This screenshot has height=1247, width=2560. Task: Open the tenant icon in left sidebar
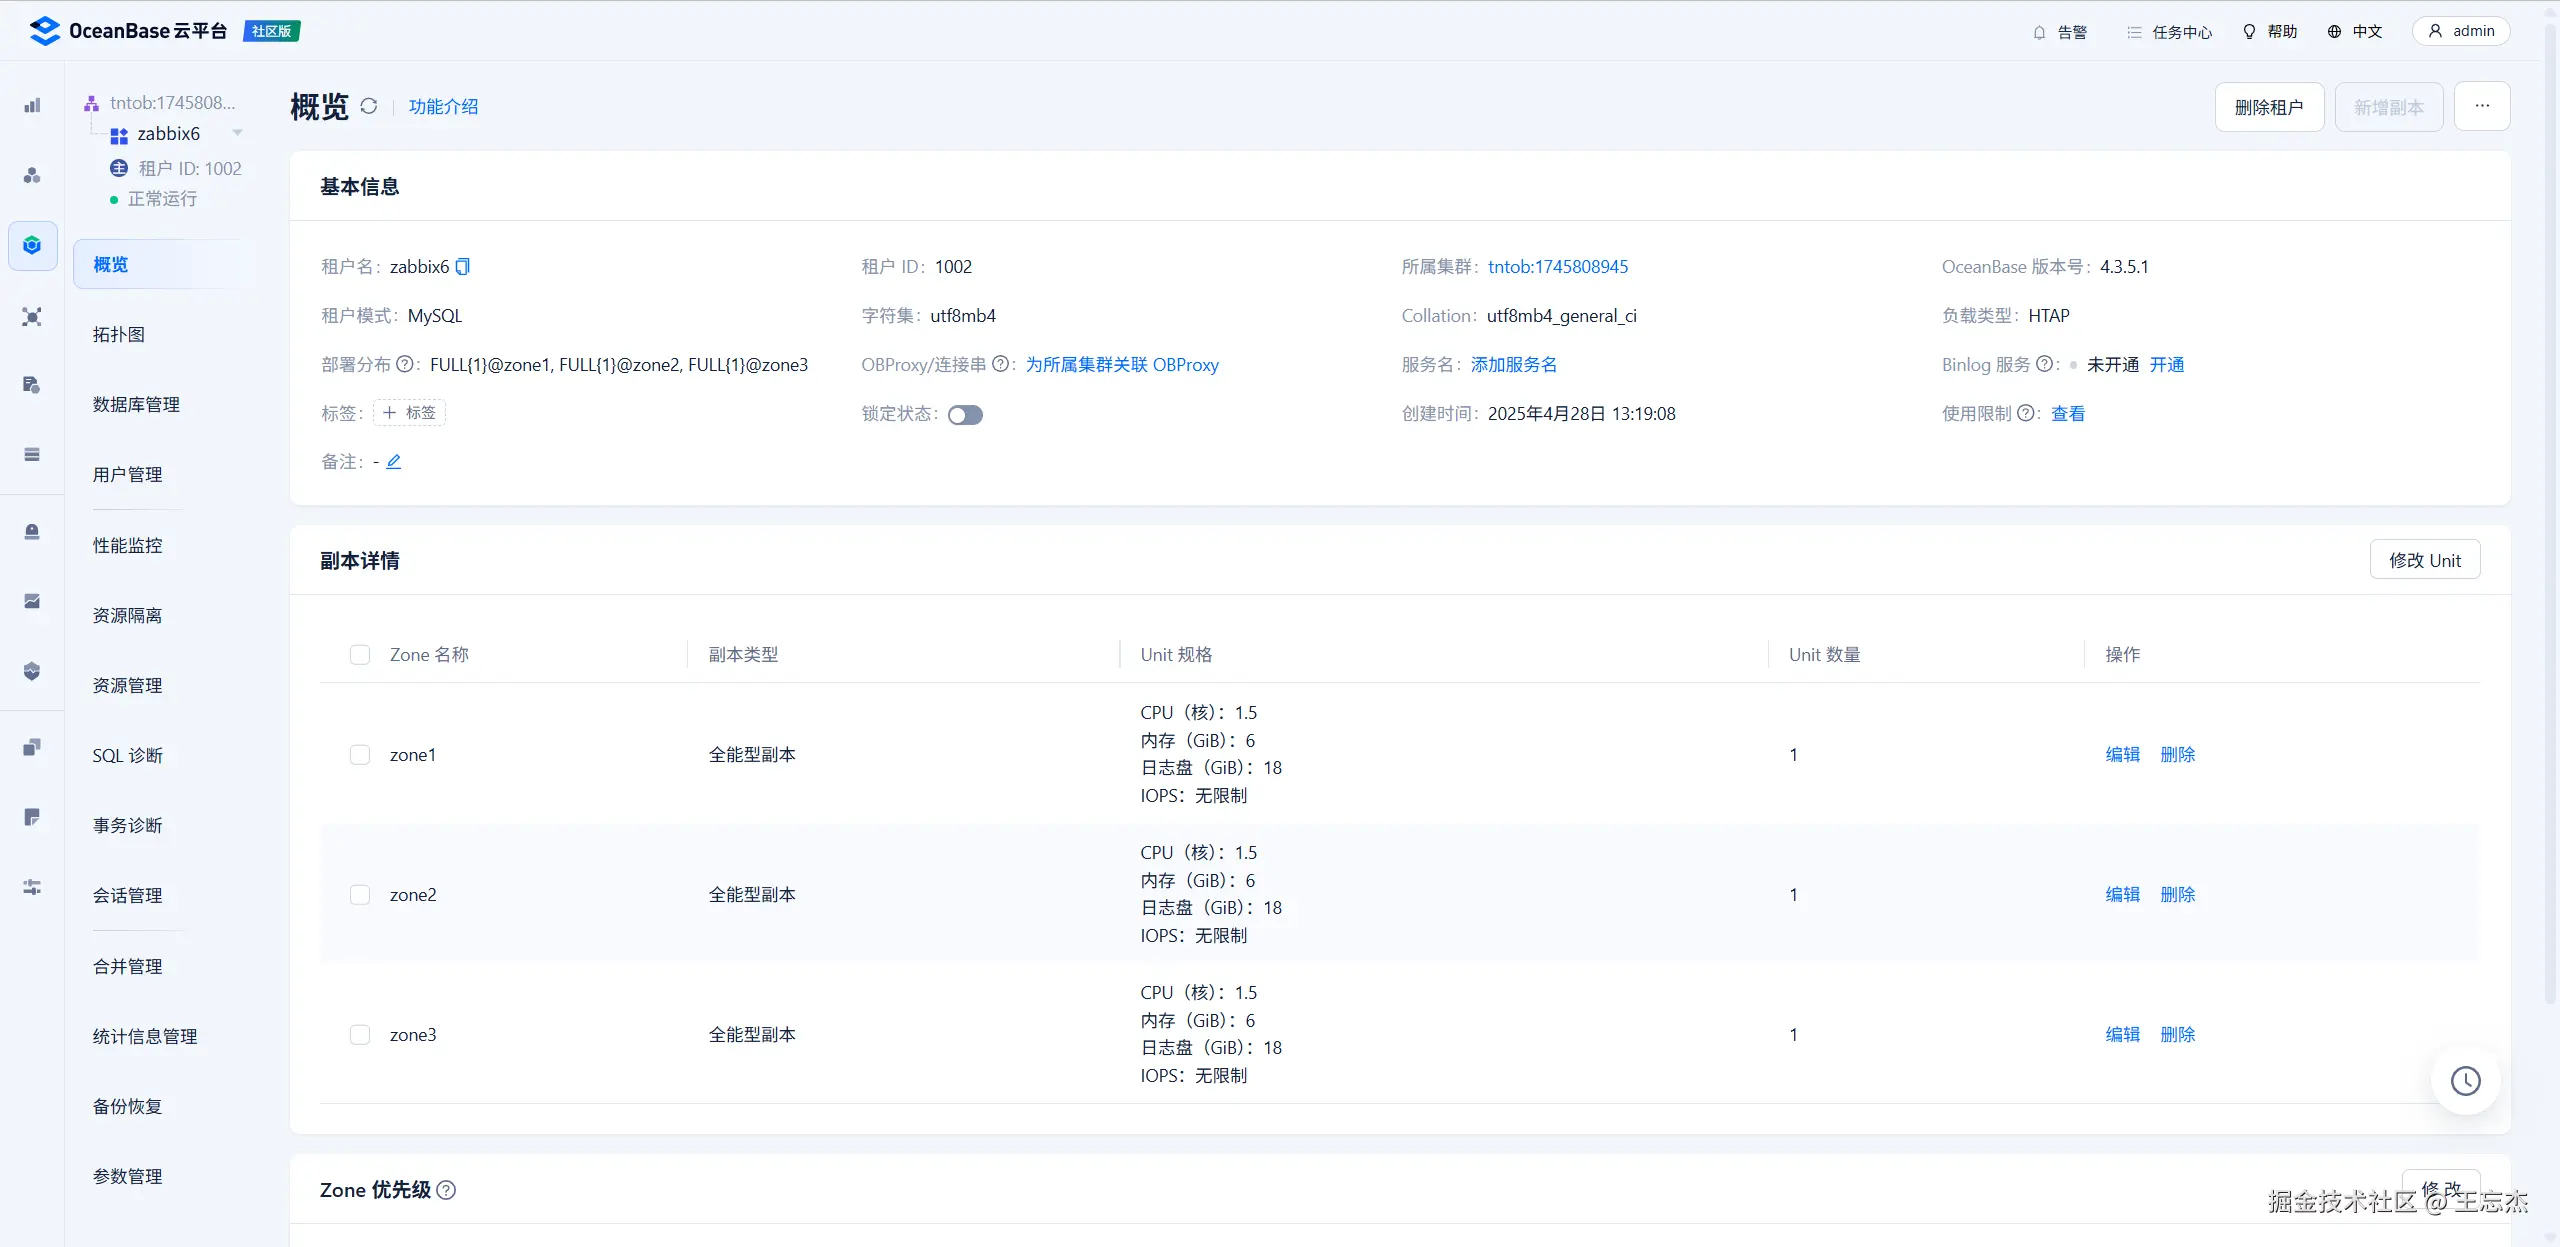pyautogui.click(x=32, y=245)
